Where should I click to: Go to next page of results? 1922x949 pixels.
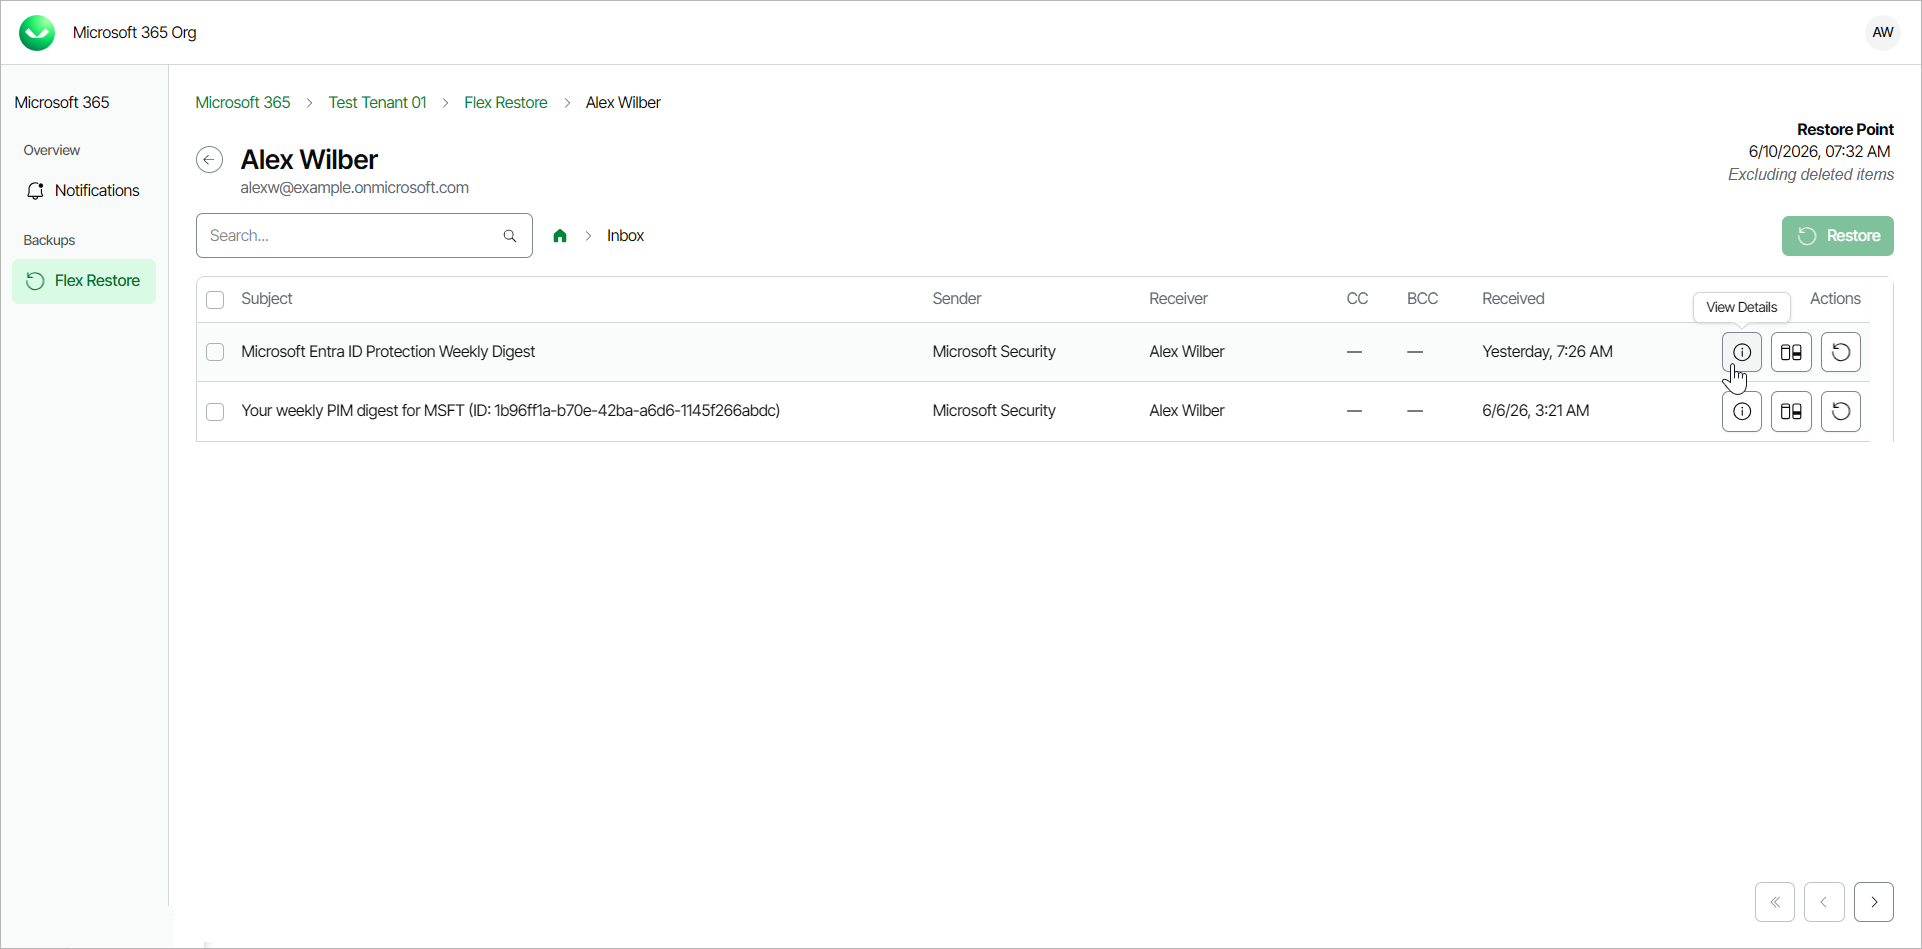point(1874,902)
